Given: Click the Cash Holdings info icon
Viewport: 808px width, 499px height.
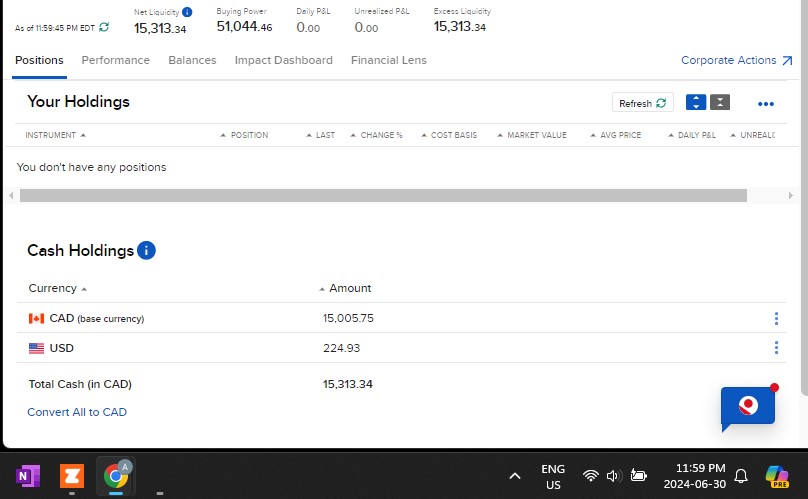Looking at the screenshot, I should coord(146,251).
